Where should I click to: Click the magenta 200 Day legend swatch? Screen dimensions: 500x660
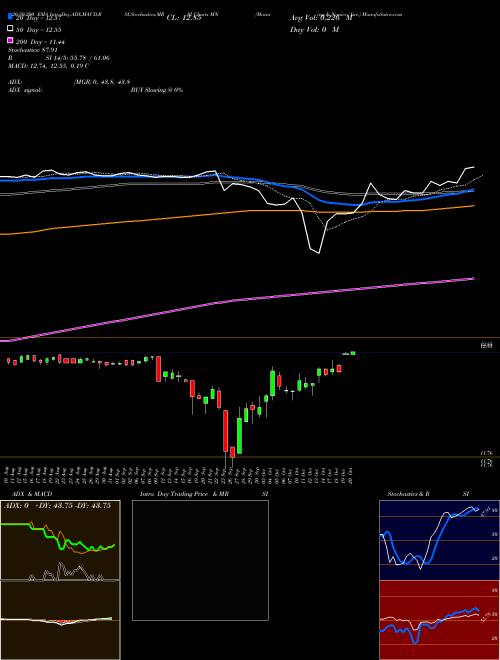10,40
